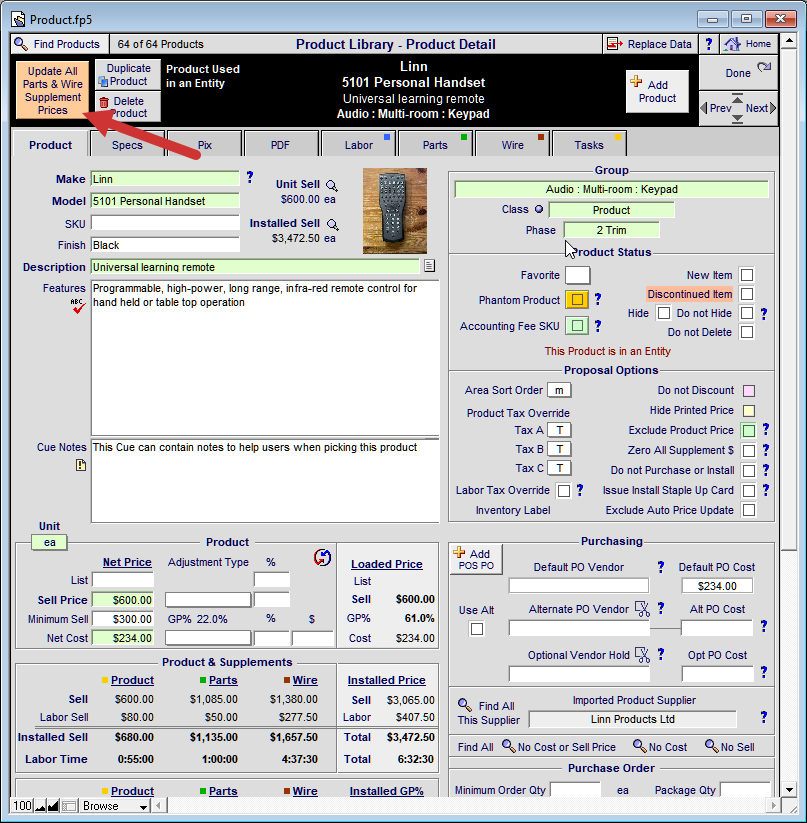Click Add Product plus button
The height and width of the screenshot is (823, 807).
click(657, 91)
